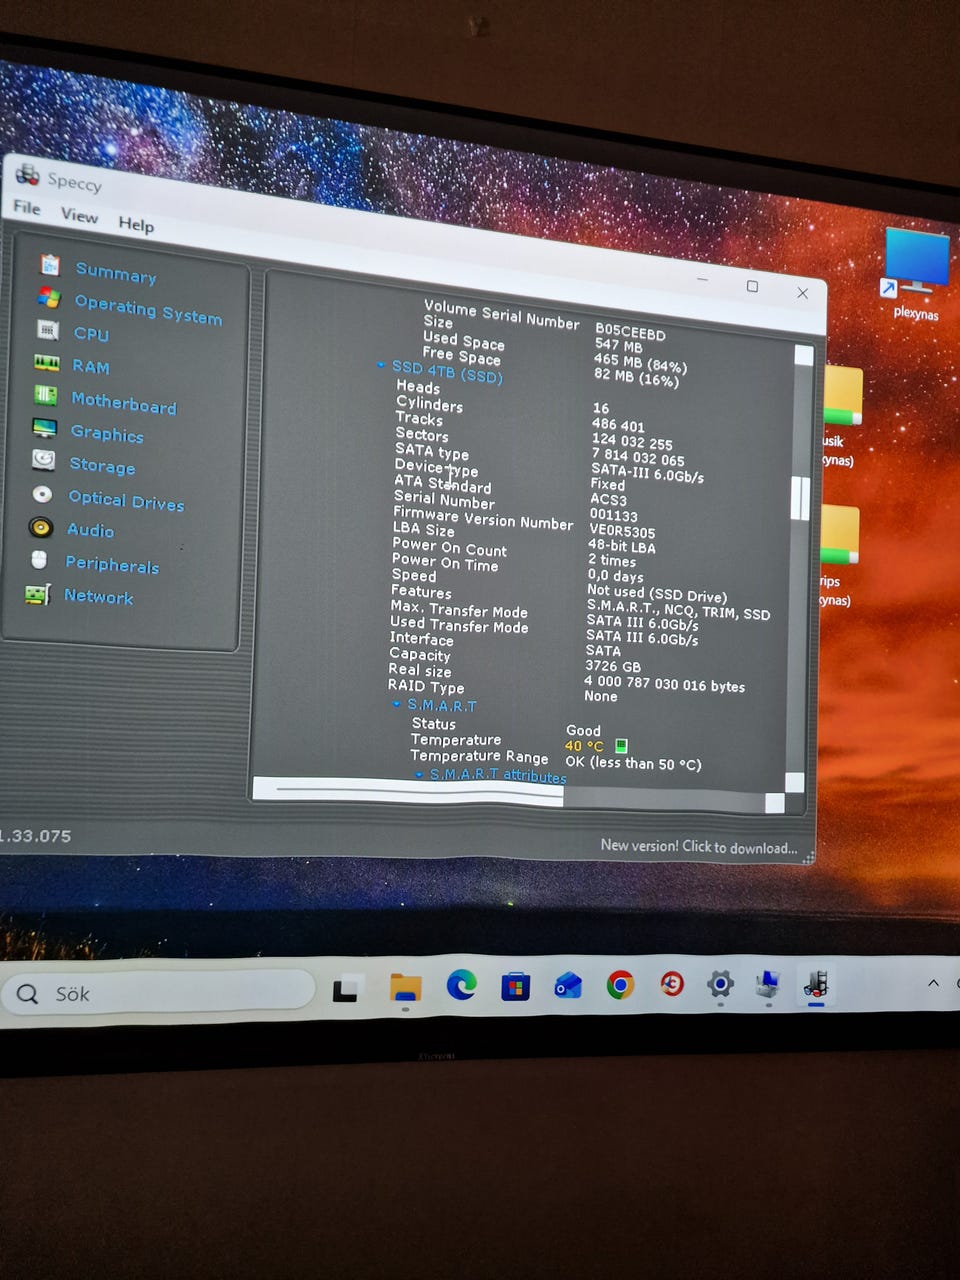Viewport: 960px width, 1280px height.
Task: Open the Network section label
Action: pos(98,596)
